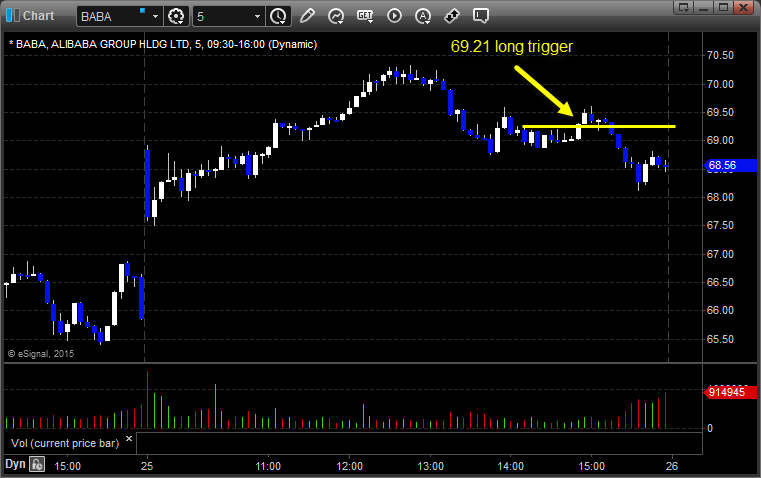This screenshot has height=478, width=761.
Task: Click the Vol (current price bar) label
Action: click(65, 443)
